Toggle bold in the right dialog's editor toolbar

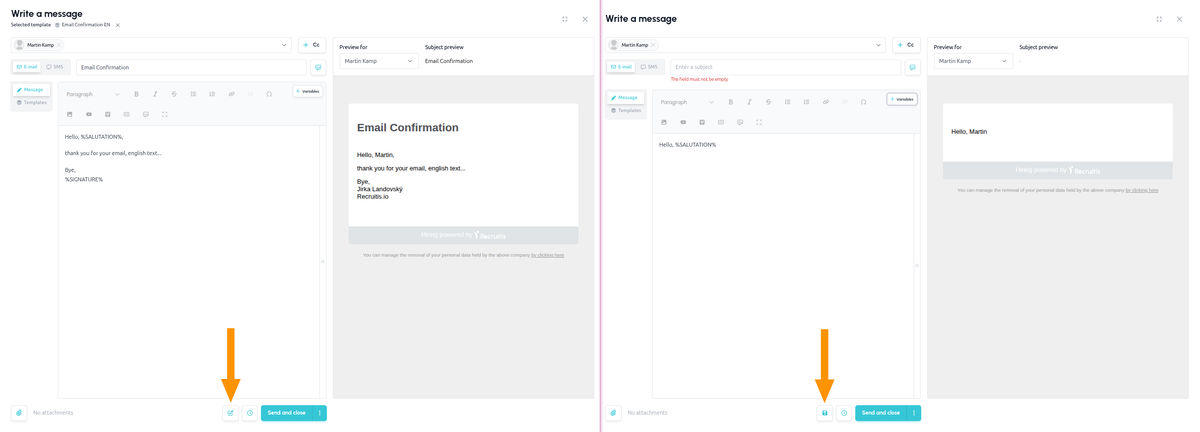(730, 102)
